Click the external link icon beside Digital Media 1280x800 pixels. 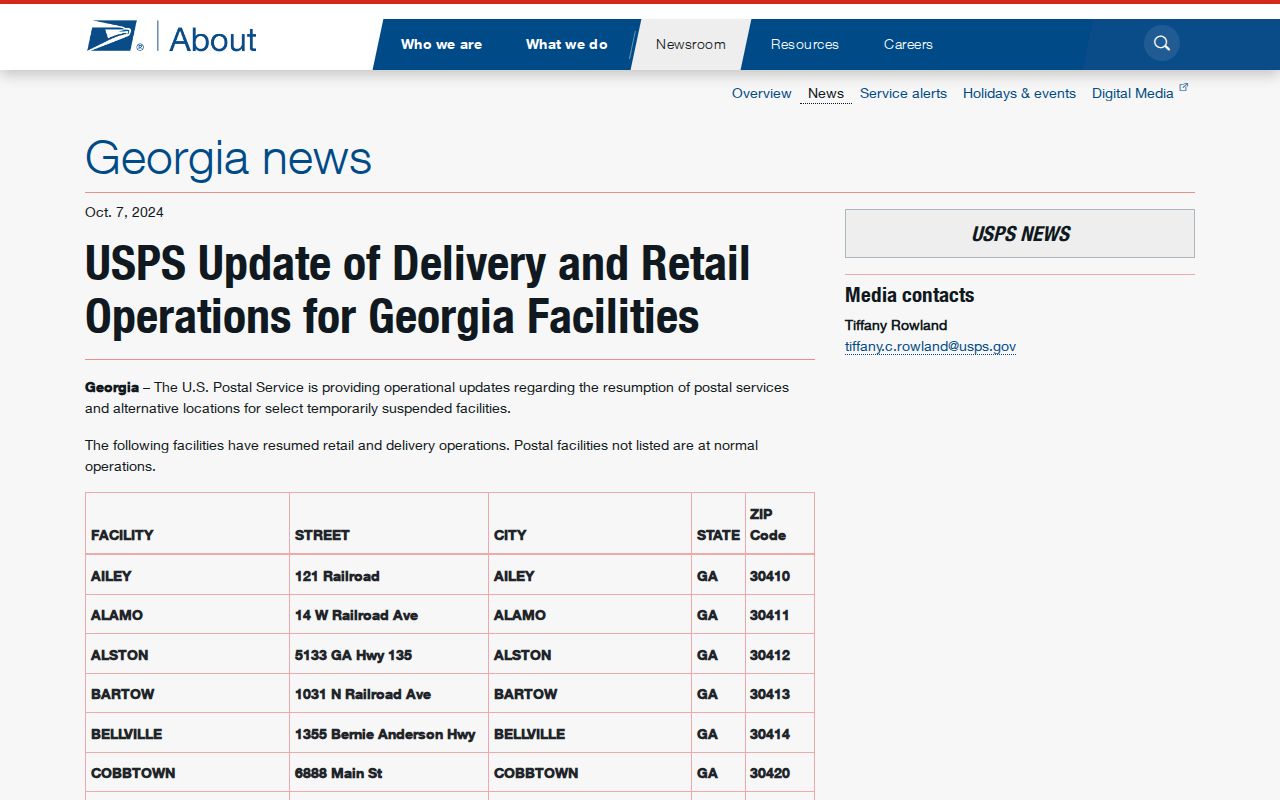(1184, 88)
